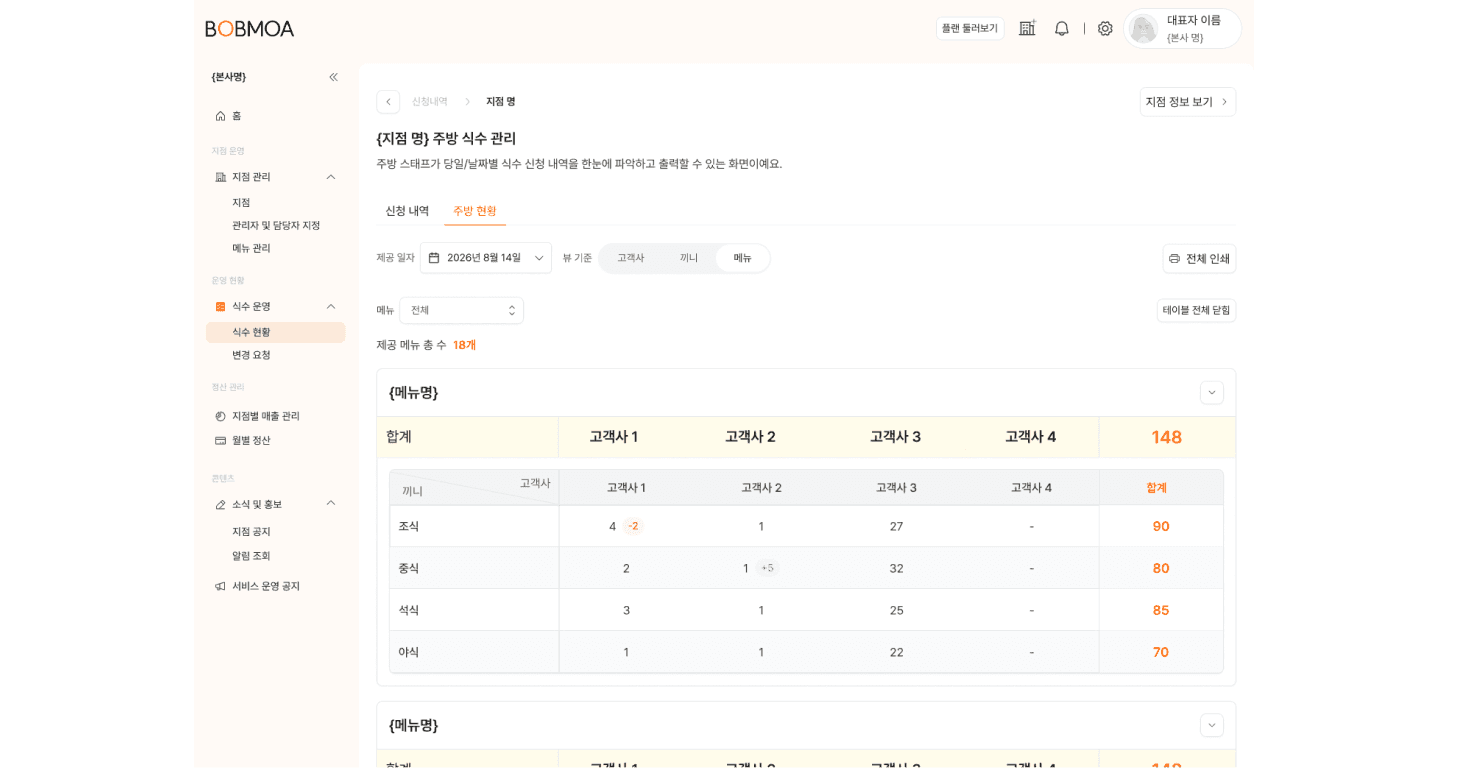Open 지점 under 지점 관리
This screenshot has height=768, width=1472.
click(241, 202)
